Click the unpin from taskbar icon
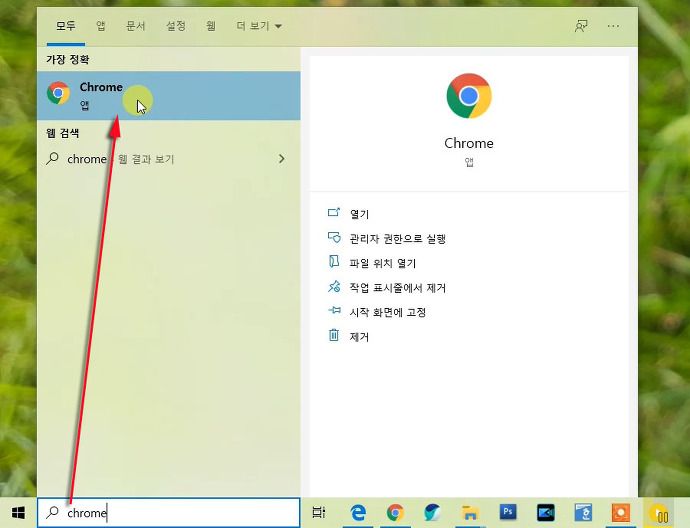 coord(334,287)
